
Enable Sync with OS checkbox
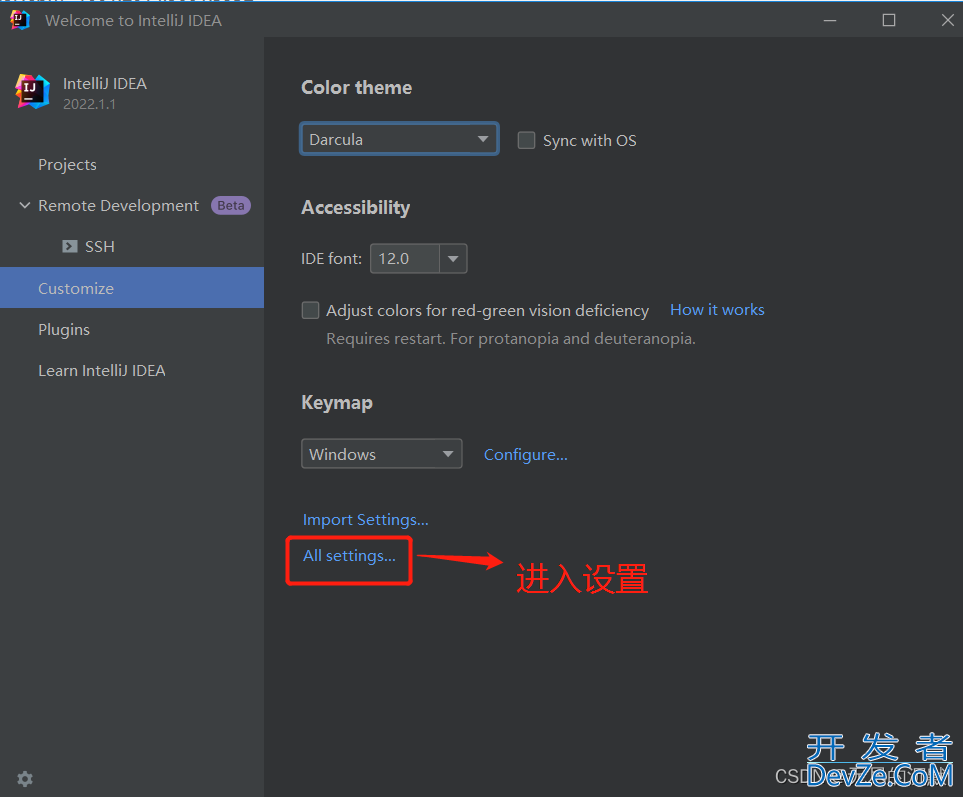point(526,141)
